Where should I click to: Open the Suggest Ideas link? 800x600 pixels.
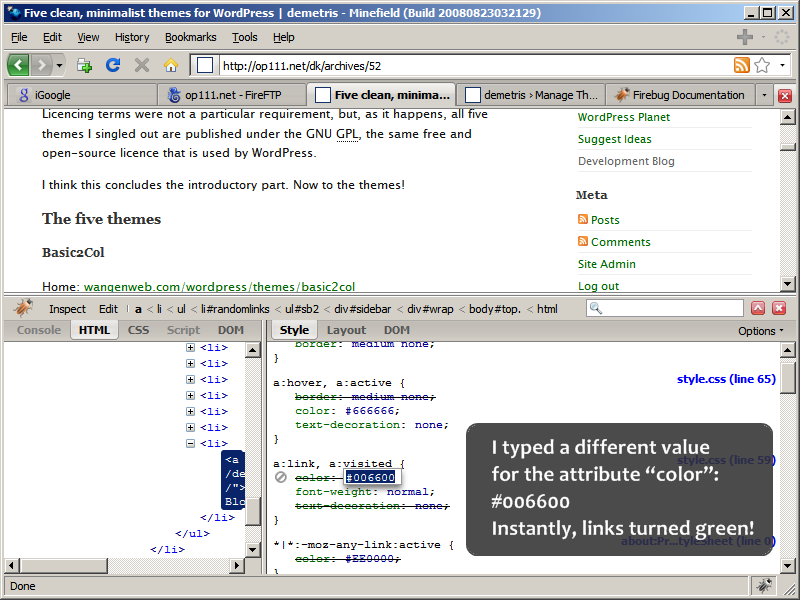pos(614,139)
